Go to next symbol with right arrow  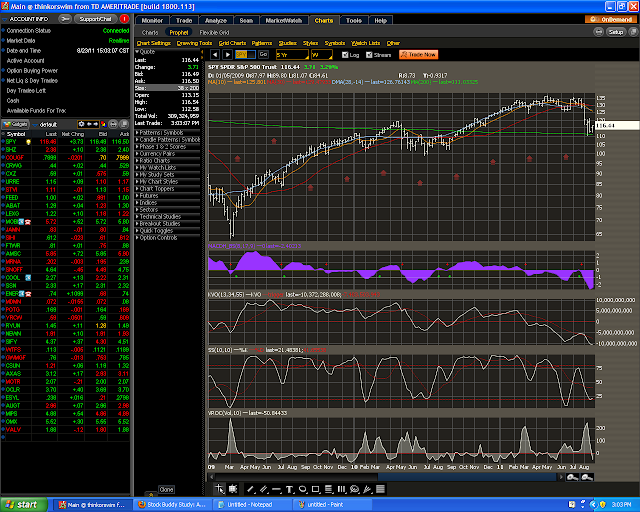(x=228, y=55)
